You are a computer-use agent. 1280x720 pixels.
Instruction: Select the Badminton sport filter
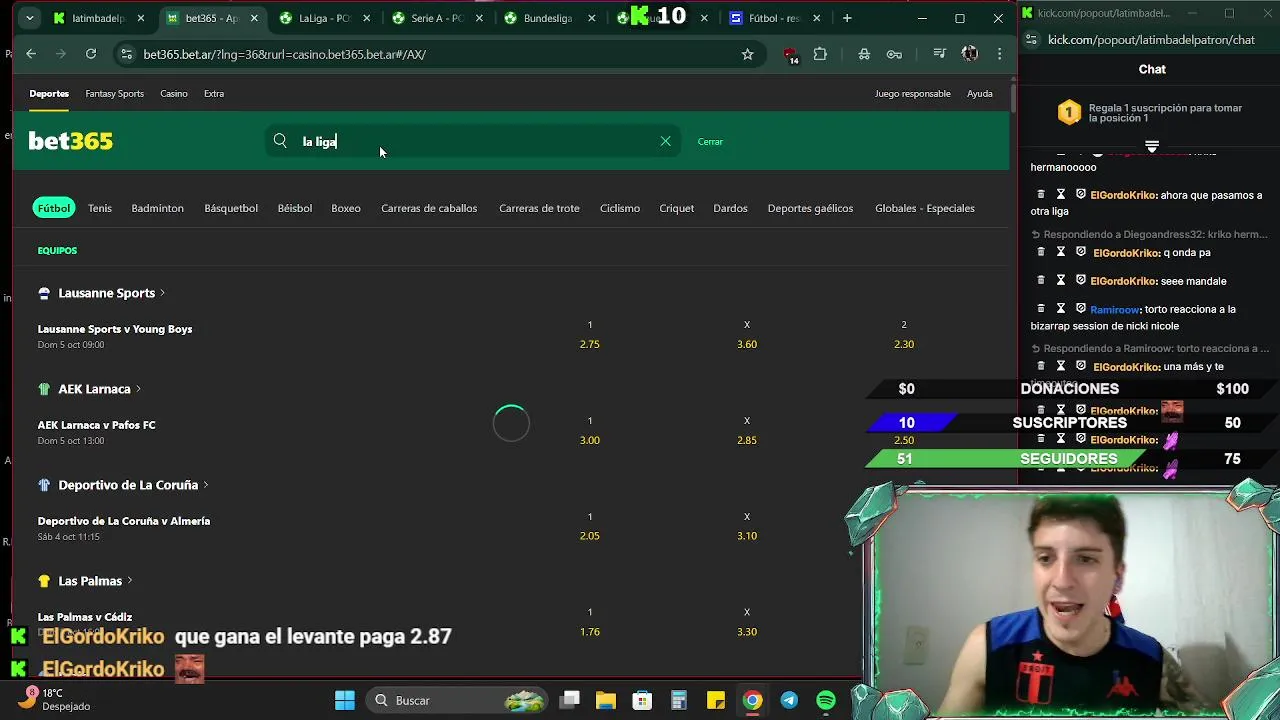click(157, 208)
